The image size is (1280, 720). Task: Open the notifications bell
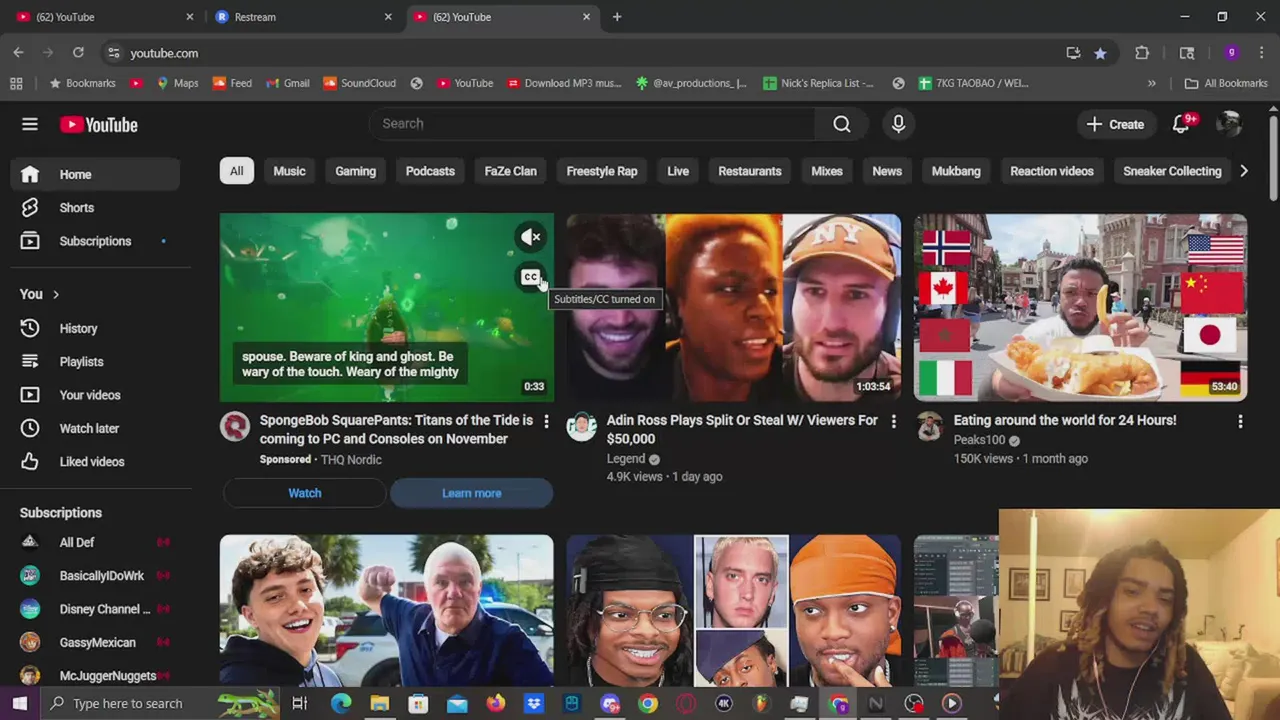1181,124
